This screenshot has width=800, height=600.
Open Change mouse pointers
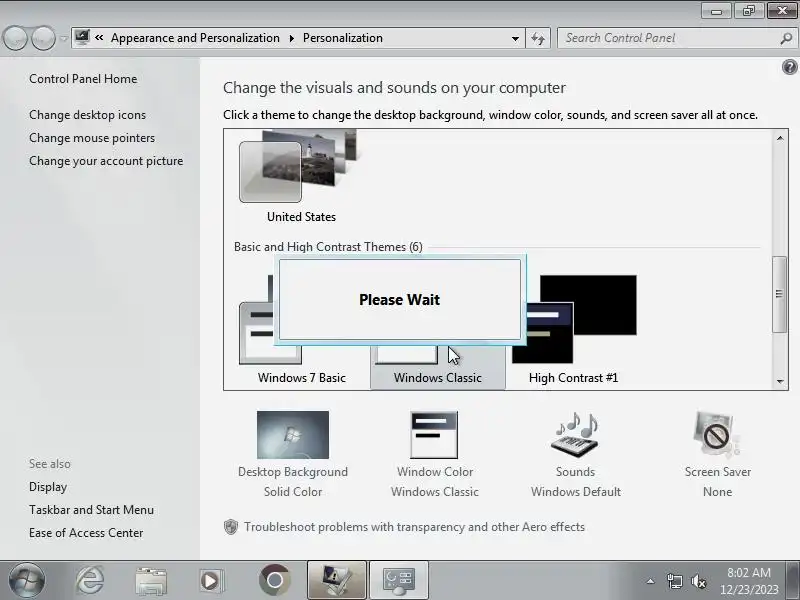92,138
